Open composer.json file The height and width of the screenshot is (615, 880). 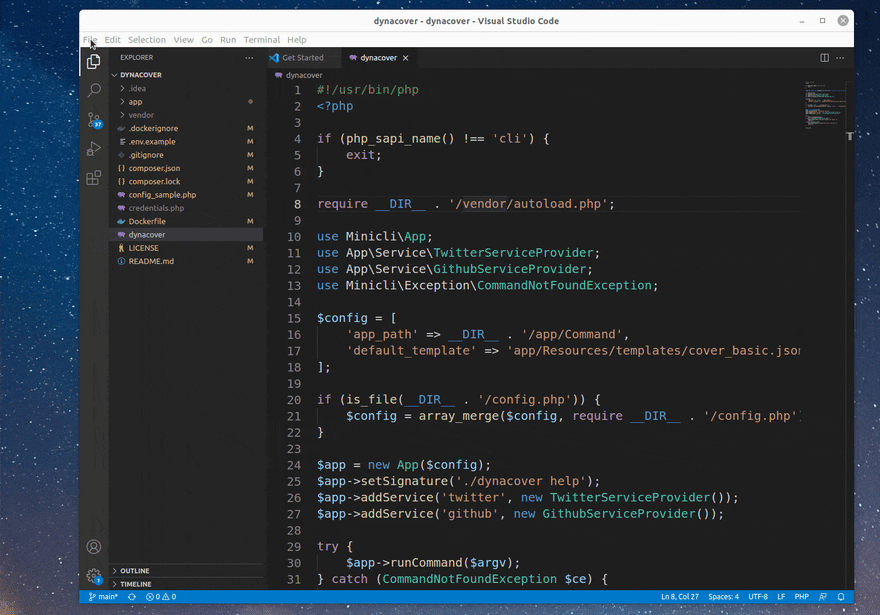(186, 168)
